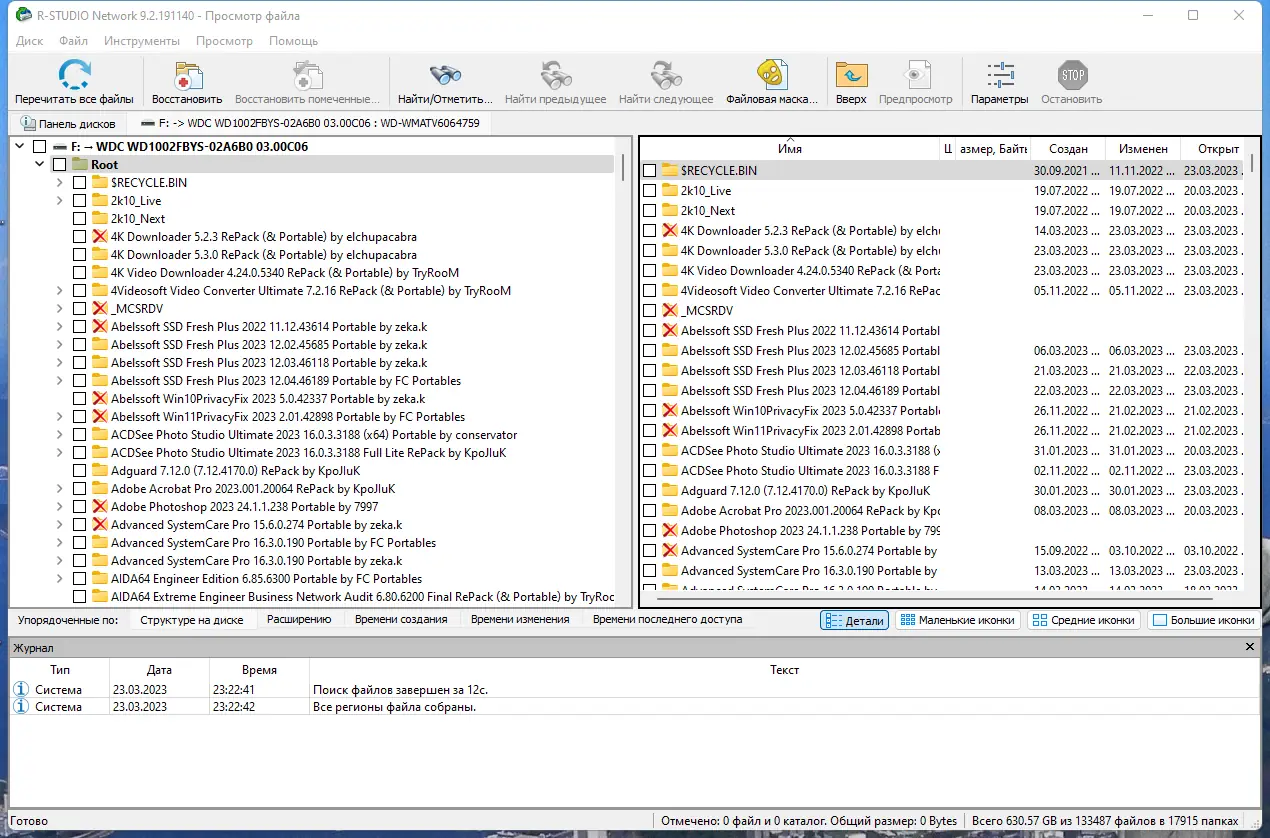This screenshot has width=1270, height=838.
Task: Switch to the F: WDC WD1002FBYS drive tab
Action: point(308,124)
